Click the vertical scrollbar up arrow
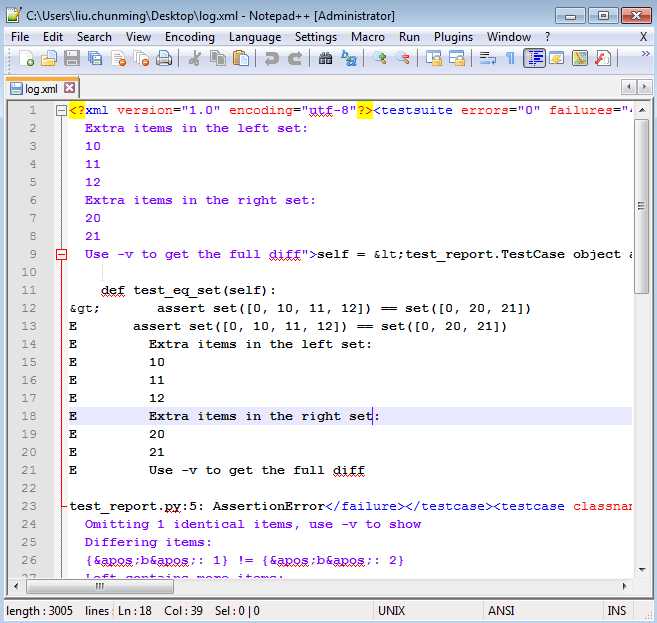 coord(641,110)
